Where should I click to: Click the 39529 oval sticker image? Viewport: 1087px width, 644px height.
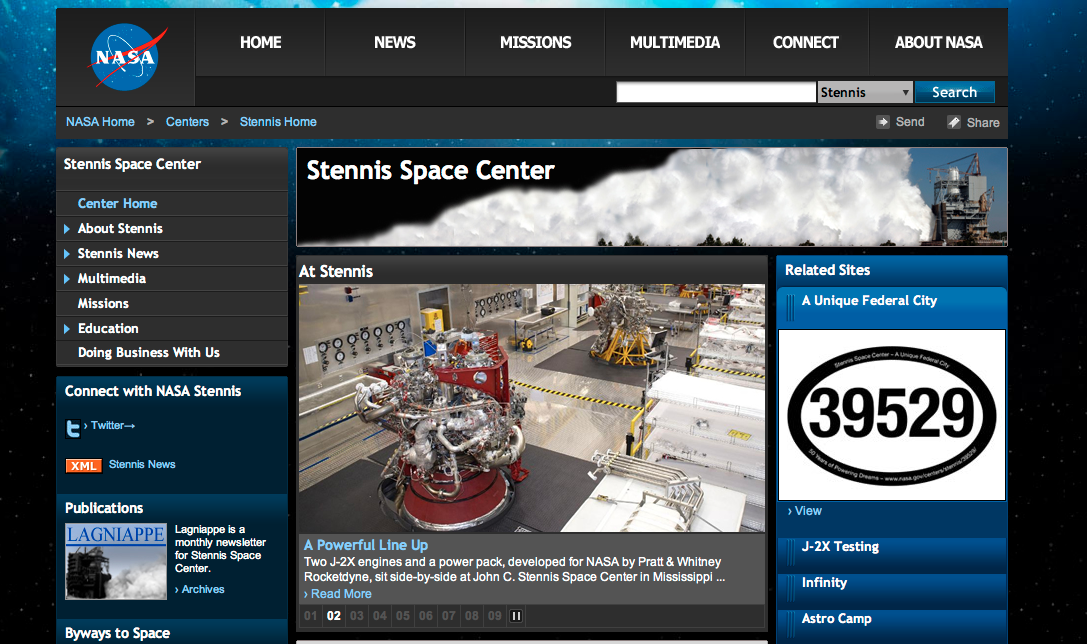tap(892, 415)
